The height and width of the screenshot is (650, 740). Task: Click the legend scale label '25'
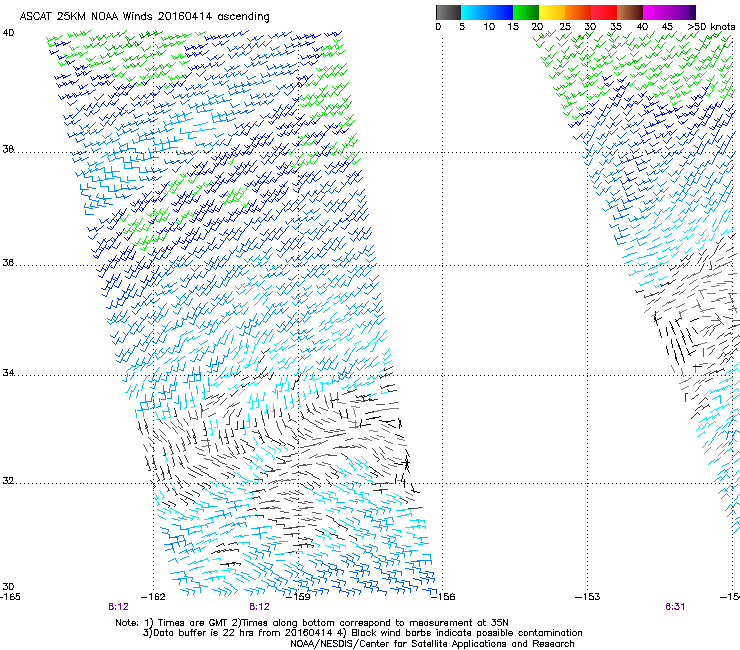(x=565, y=27)
